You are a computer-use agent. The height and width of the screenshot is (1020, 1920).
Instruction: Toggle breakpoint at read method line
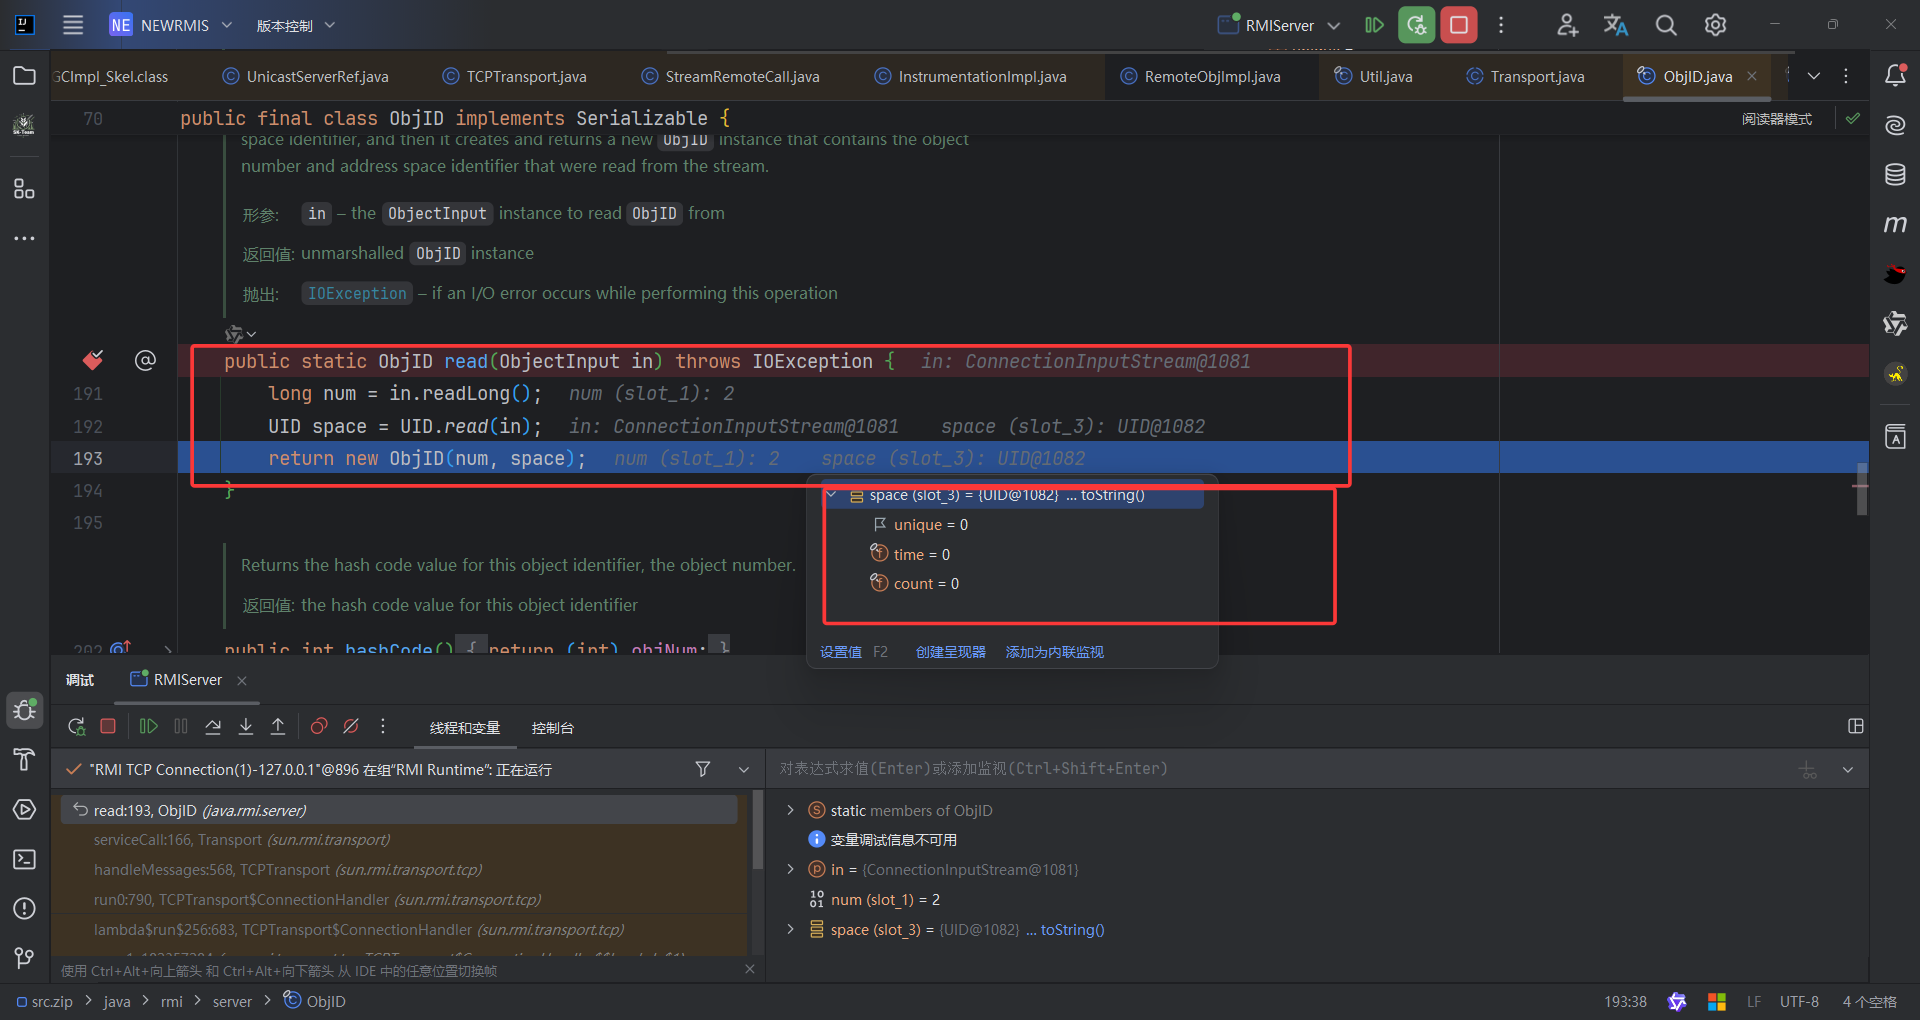coord(93,360)
